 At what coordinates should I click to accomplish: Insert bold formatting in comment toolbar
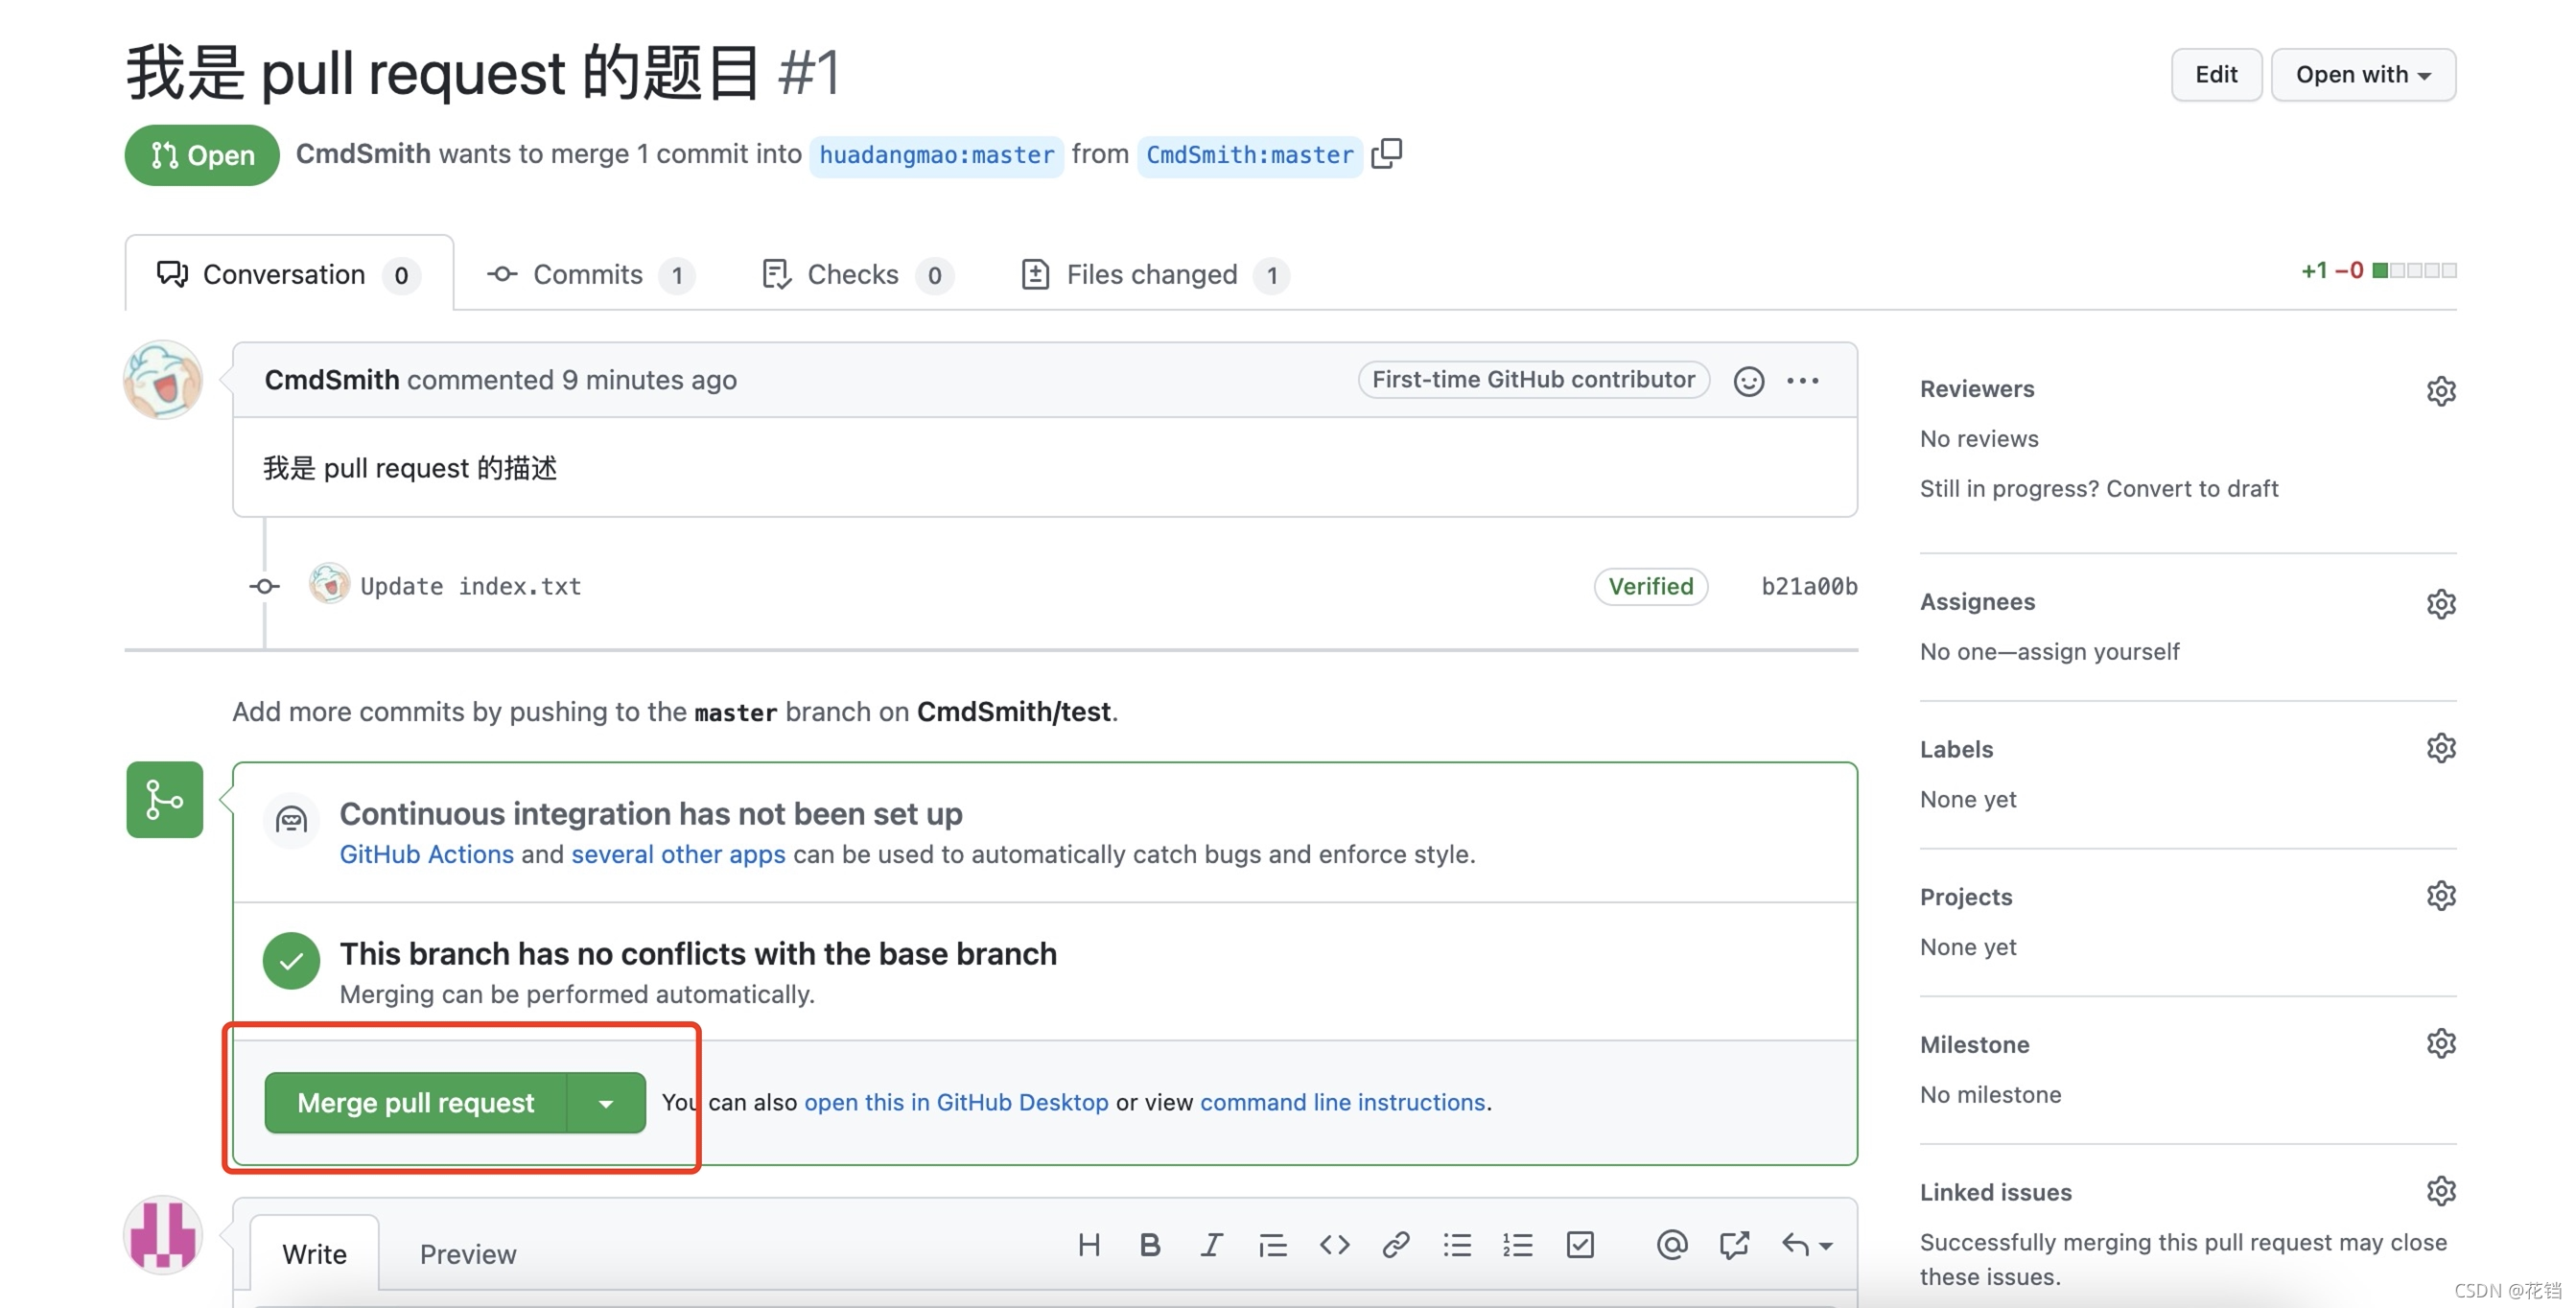(x=1150, y=1245)
